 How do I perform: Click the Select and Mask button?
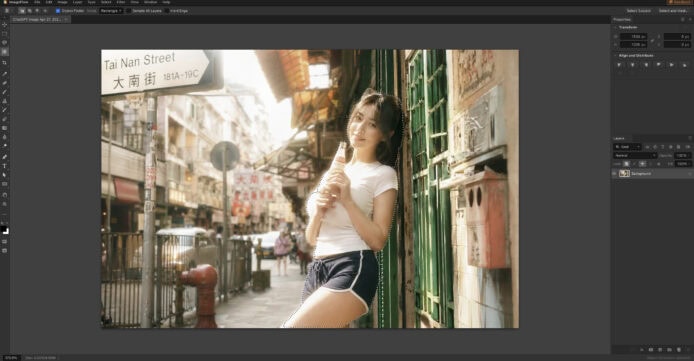coord(673,11)
